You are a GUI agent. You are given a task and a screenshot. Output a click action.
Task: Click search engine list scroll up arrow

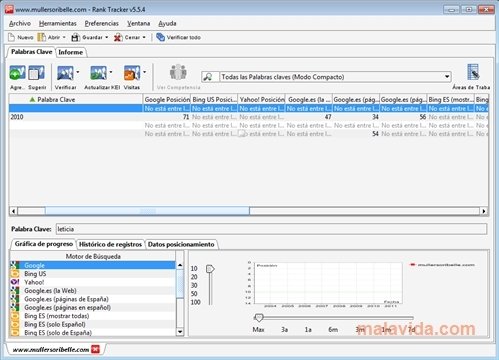tap(180, 265)
